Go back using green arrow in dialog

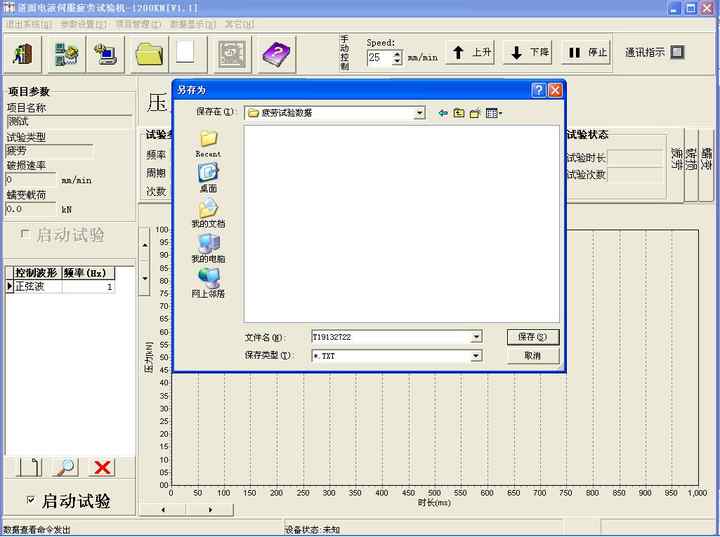[443, 113]
